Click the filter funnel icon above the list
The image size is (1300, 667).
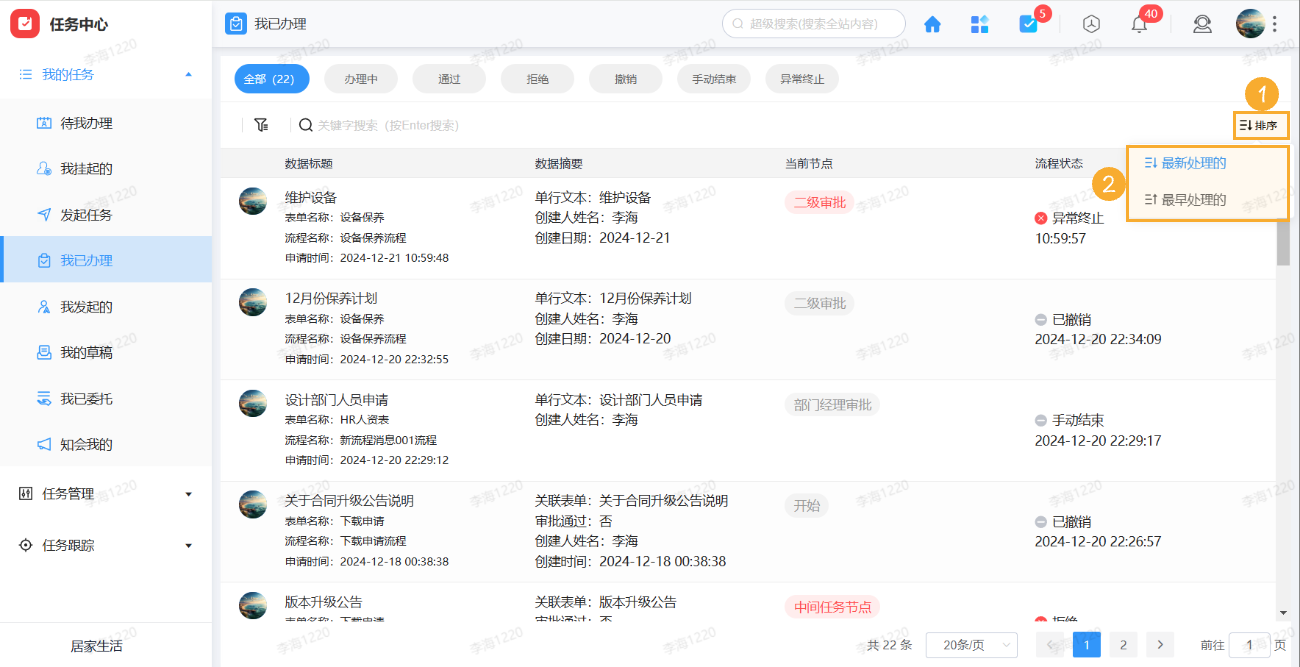tap(261, 124)
